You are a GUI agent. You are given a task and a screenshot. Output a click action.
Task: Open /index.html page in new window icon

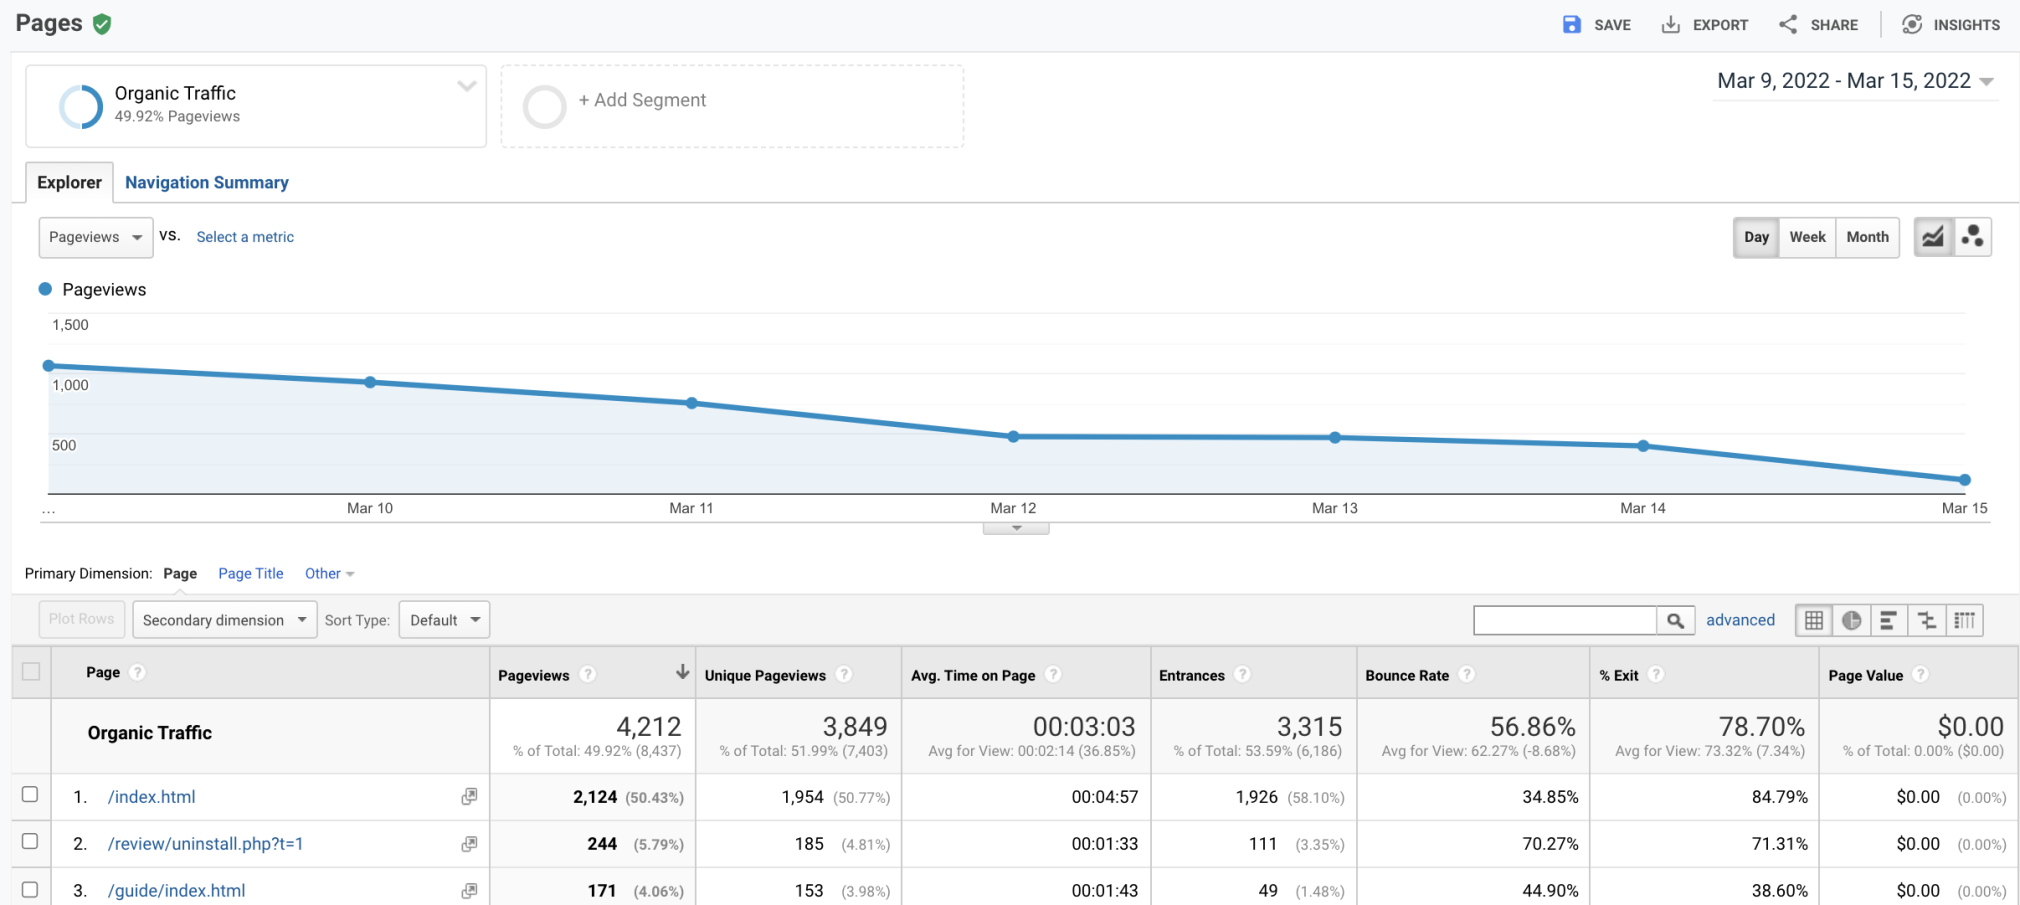click(469, 797)
